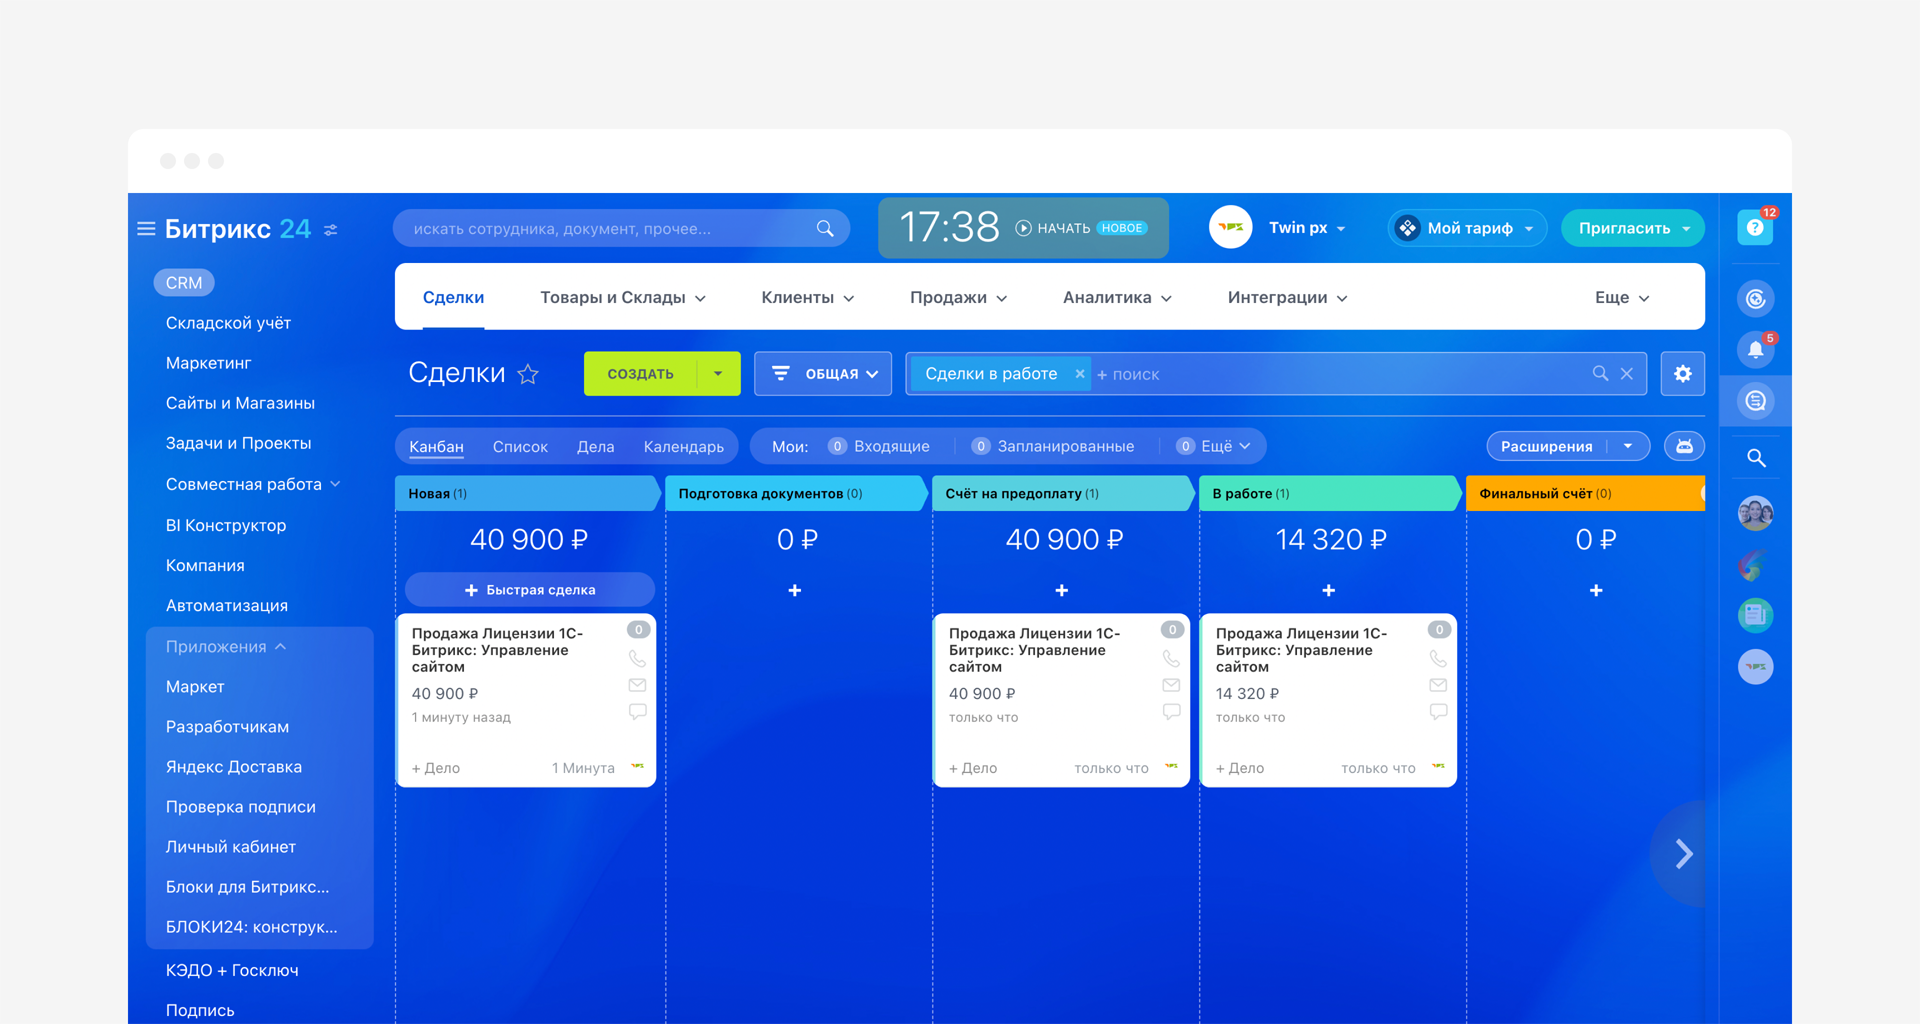Expand the Интеграции menu
The width and height of the screenshot is (1920, 1024).
pyautogui.click(x=1288, y=298)
